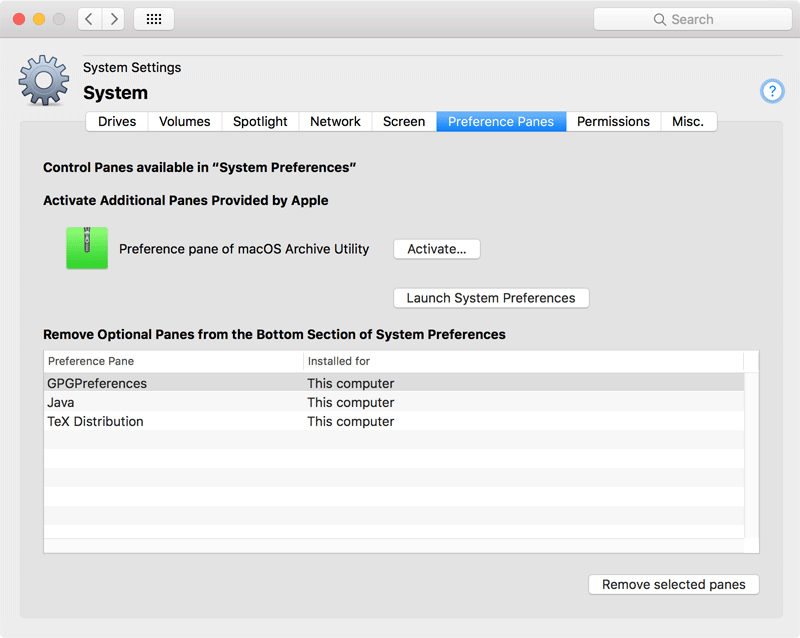Select the GPGPreferences row
This screenshot has height=638, width=800.
click(x=394, y=383)
